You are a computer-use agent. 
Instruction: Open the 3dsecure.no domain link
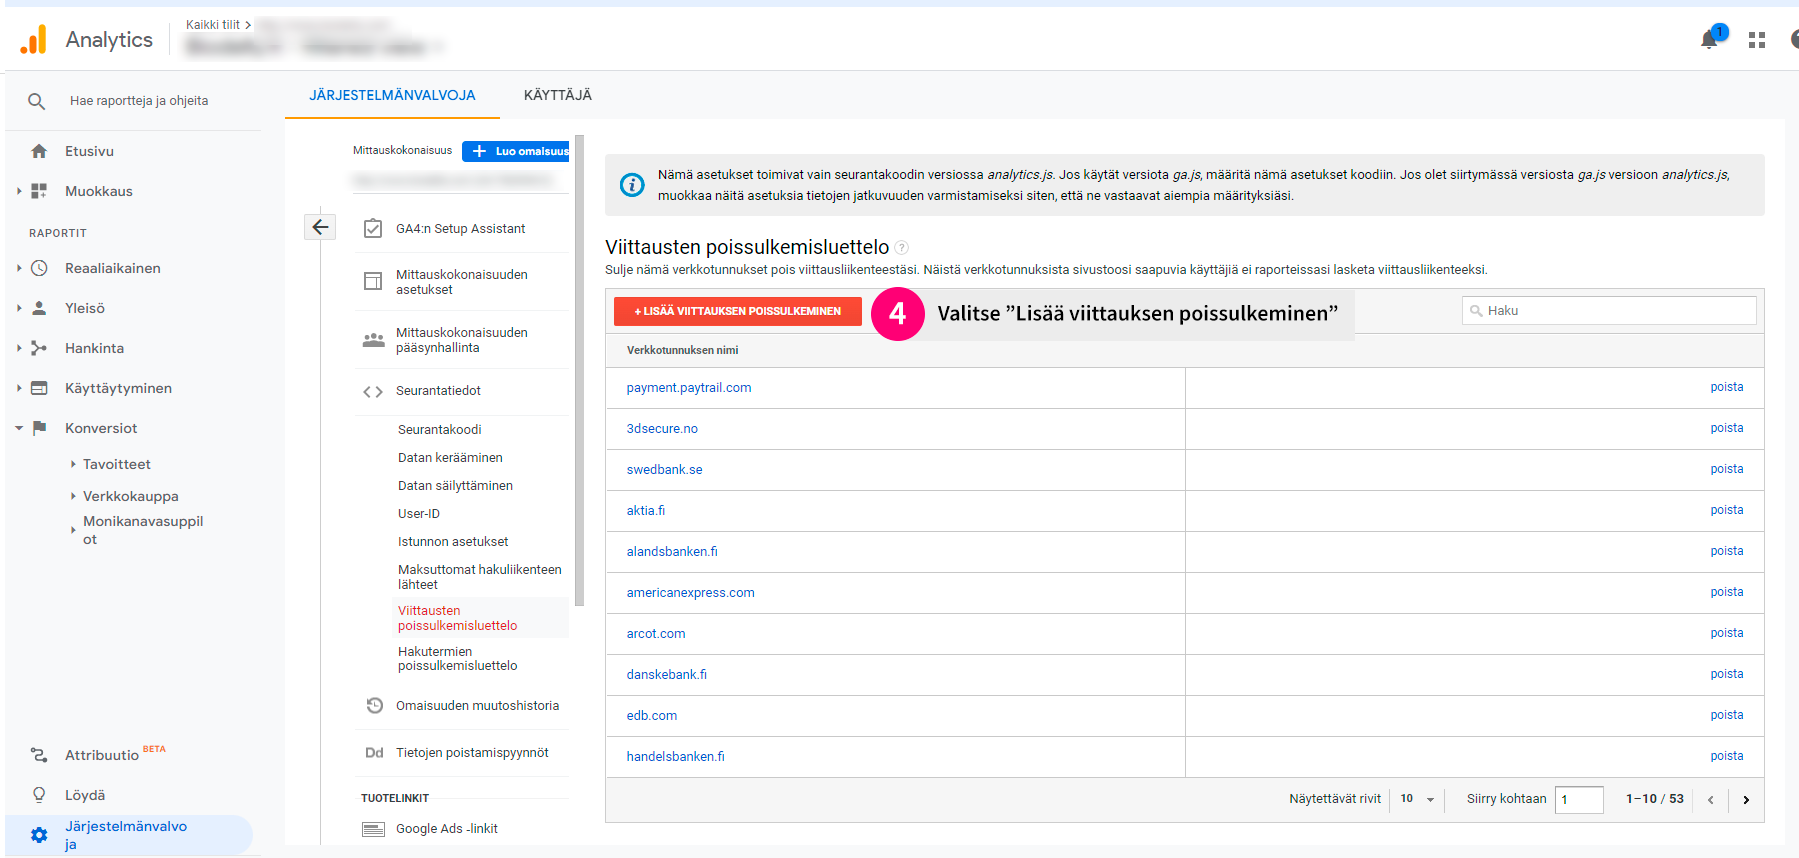click(x=662, y=429)
